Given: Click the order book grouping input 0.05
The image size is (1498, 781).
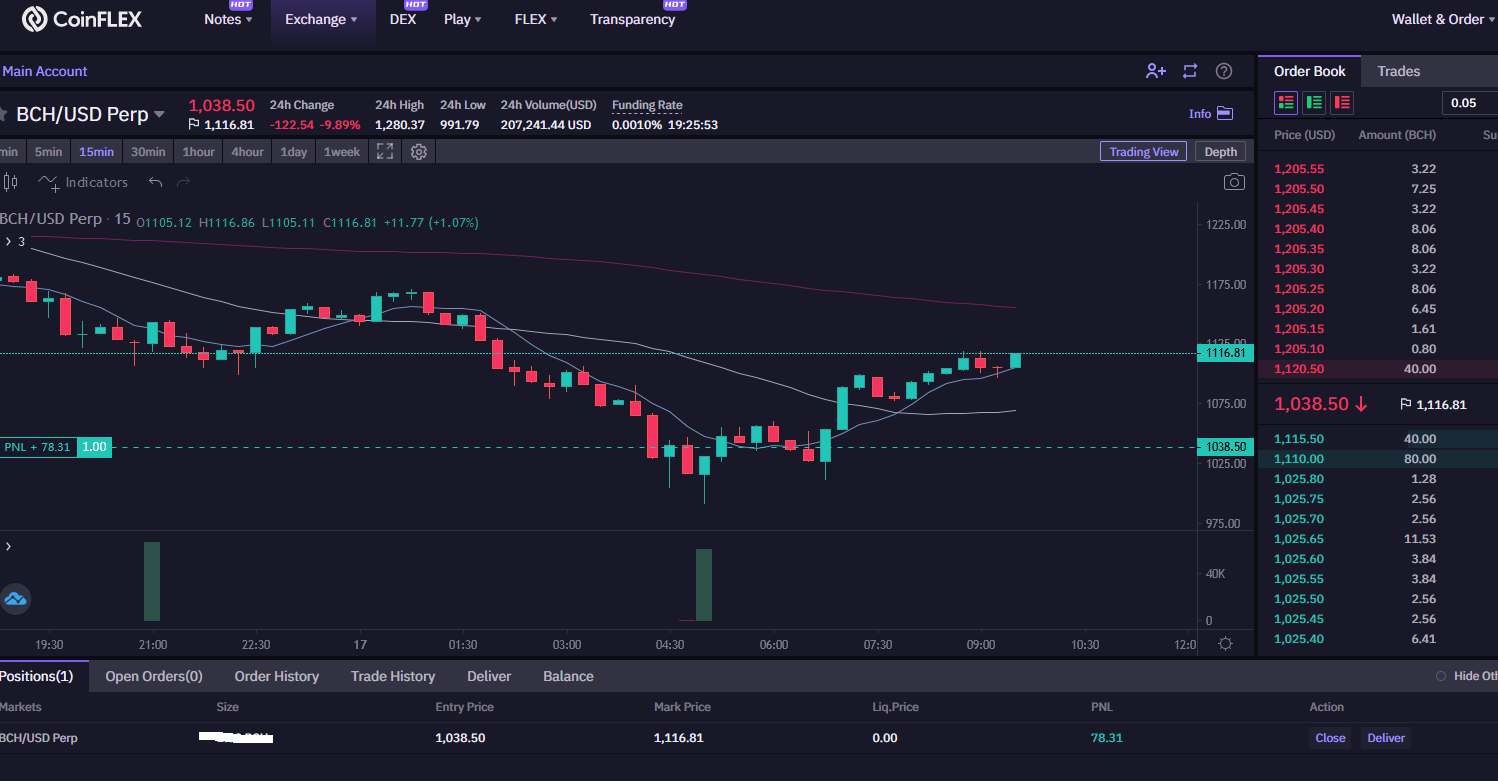Looking at the screenshot, I should click(x=1469, y=103).
